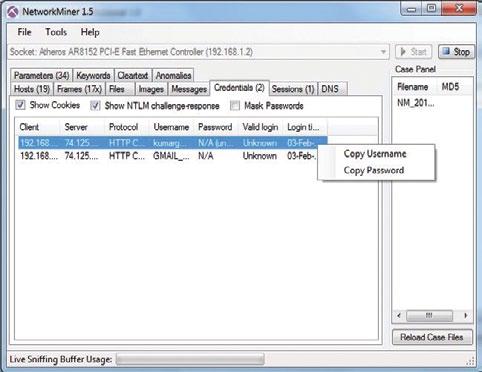Switch to the Hosts (19) tab
Viewport: 482px width, 372px height.
pos(32,89)
